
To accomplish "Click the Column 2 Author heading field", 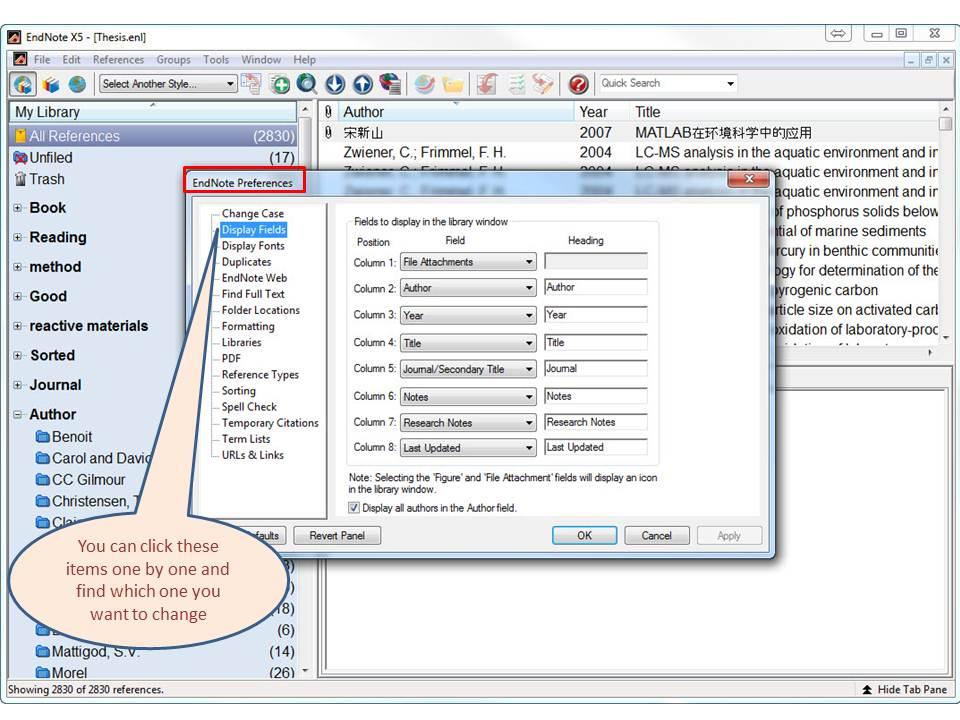I will click(x=596, y=287).
